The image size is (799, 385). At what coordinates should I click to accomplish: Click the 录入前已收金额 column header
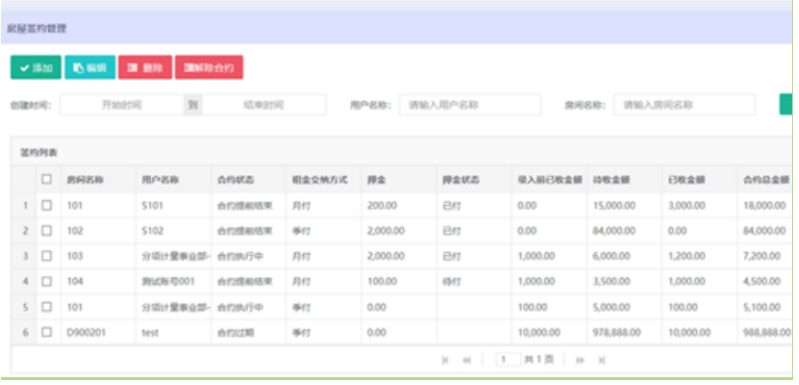coord(550,180)
